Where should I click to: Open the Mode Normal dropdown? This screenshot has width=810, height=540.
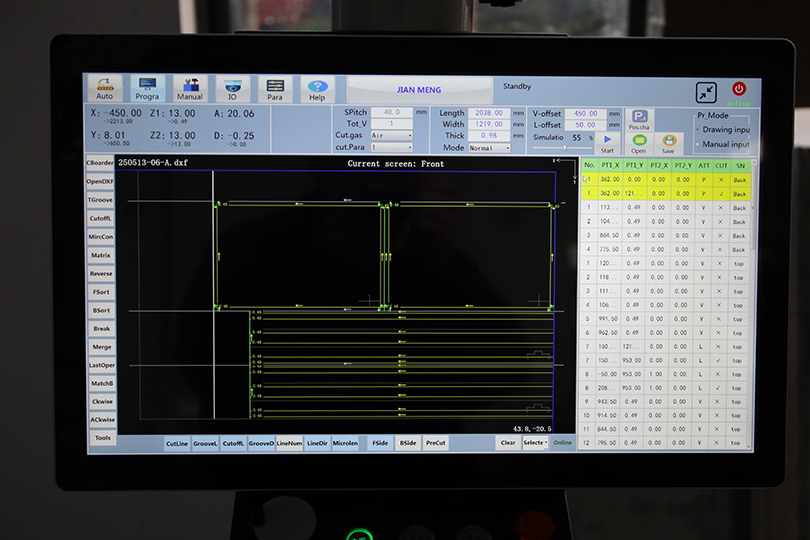(x=490, y=147)
